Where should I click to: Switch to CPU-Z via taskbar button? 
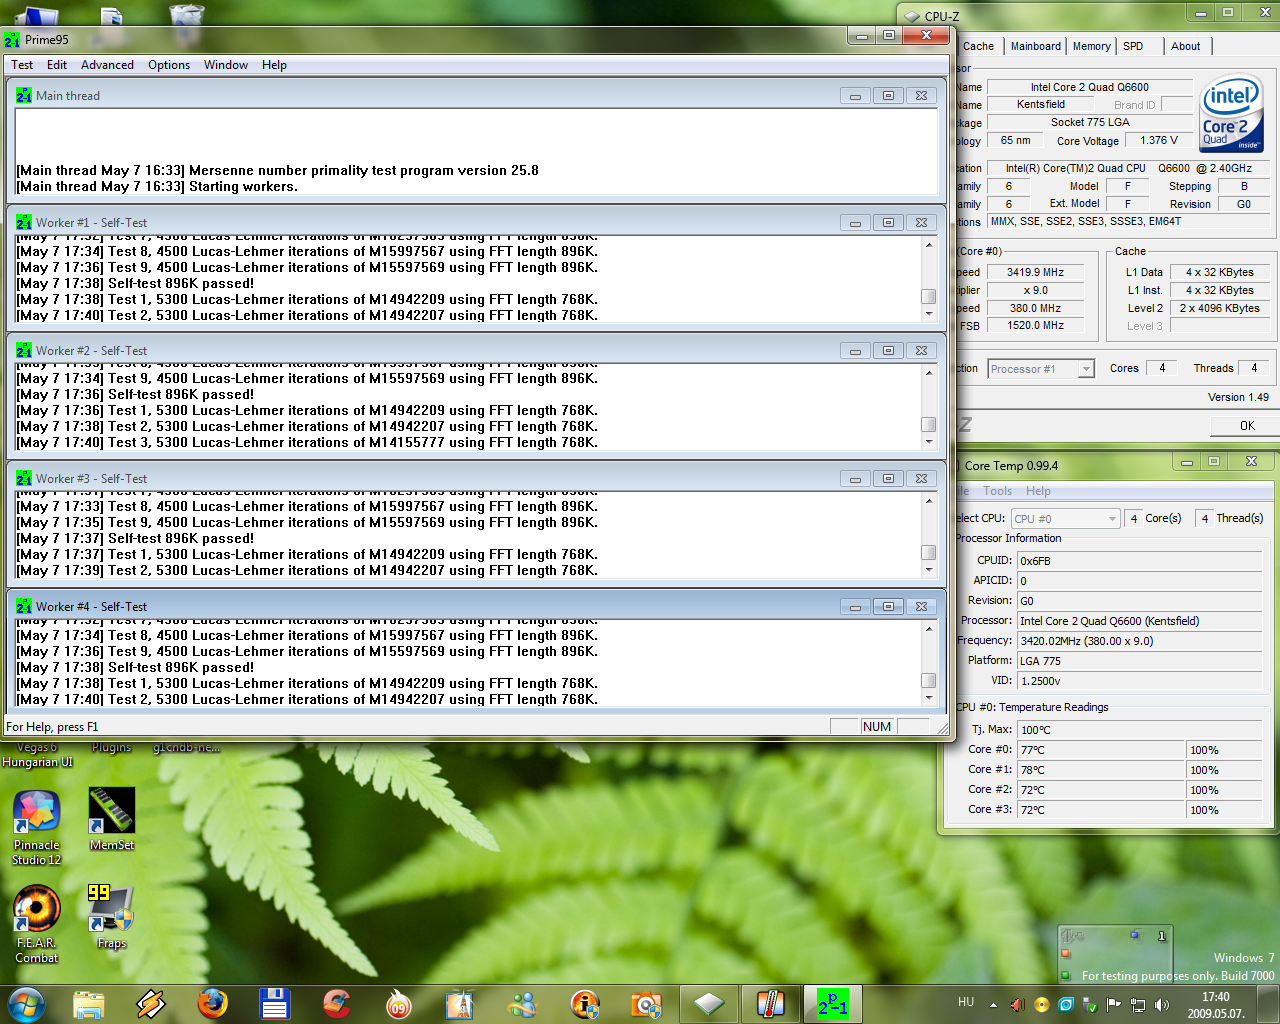(709, 1004)
